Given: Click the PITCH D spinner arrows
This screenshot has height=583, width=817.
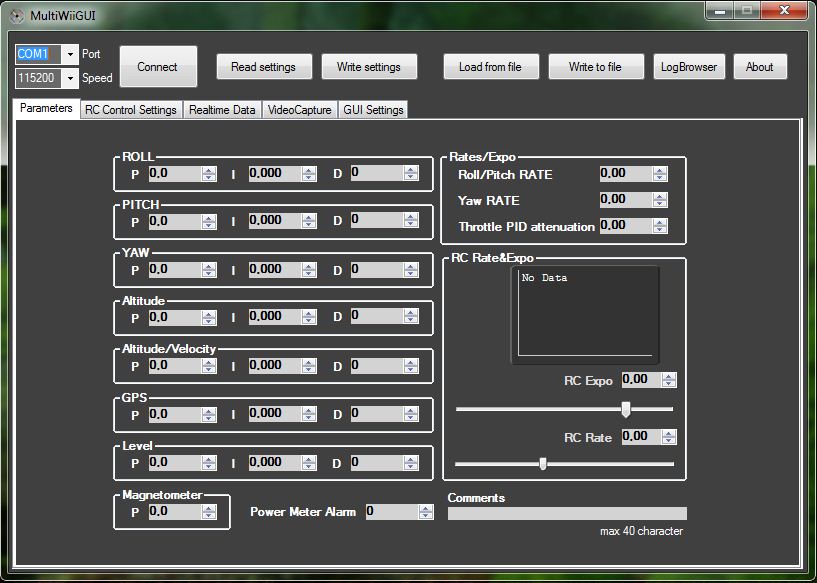Looking at the screenshot, I should [411, 220].
